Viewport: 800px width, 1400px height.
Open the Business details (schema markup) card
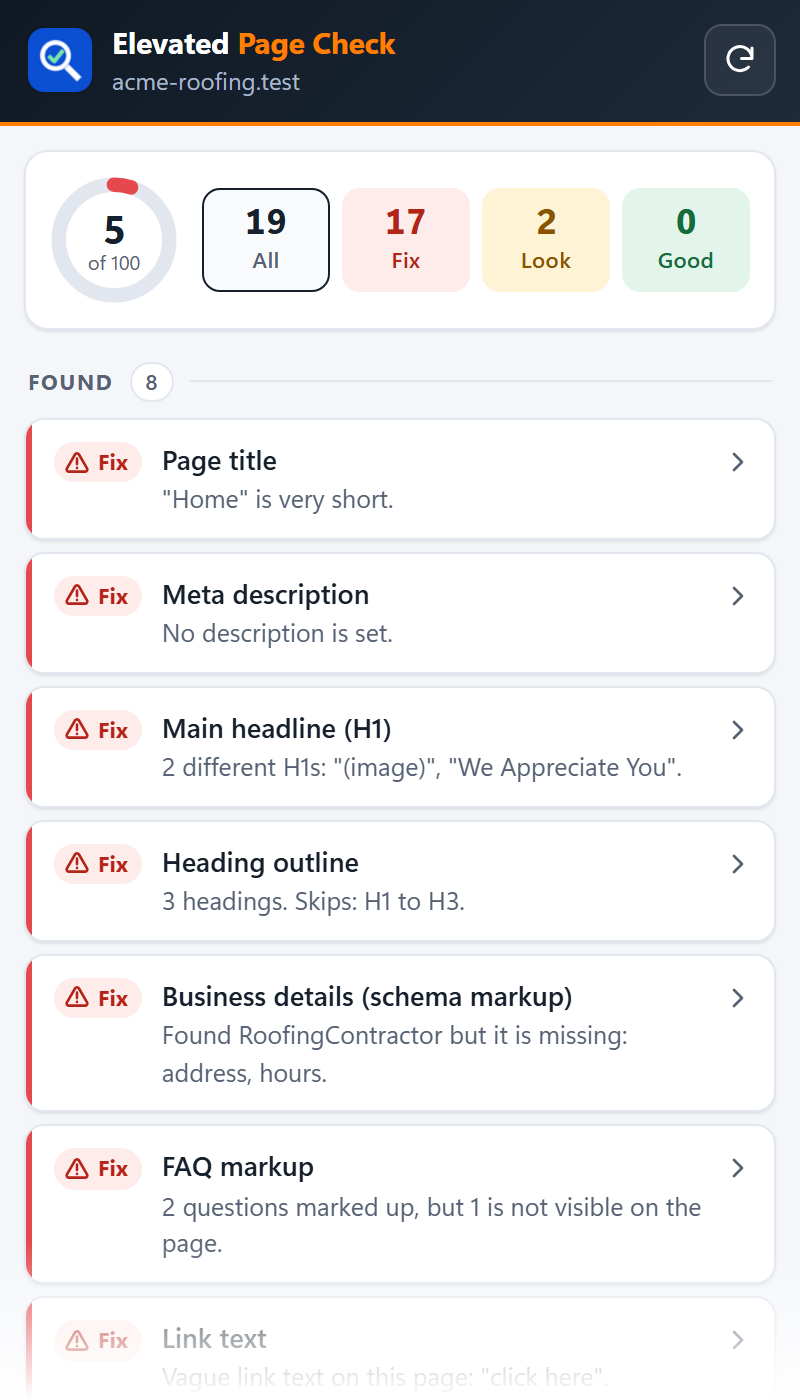tap(400, 1033)
